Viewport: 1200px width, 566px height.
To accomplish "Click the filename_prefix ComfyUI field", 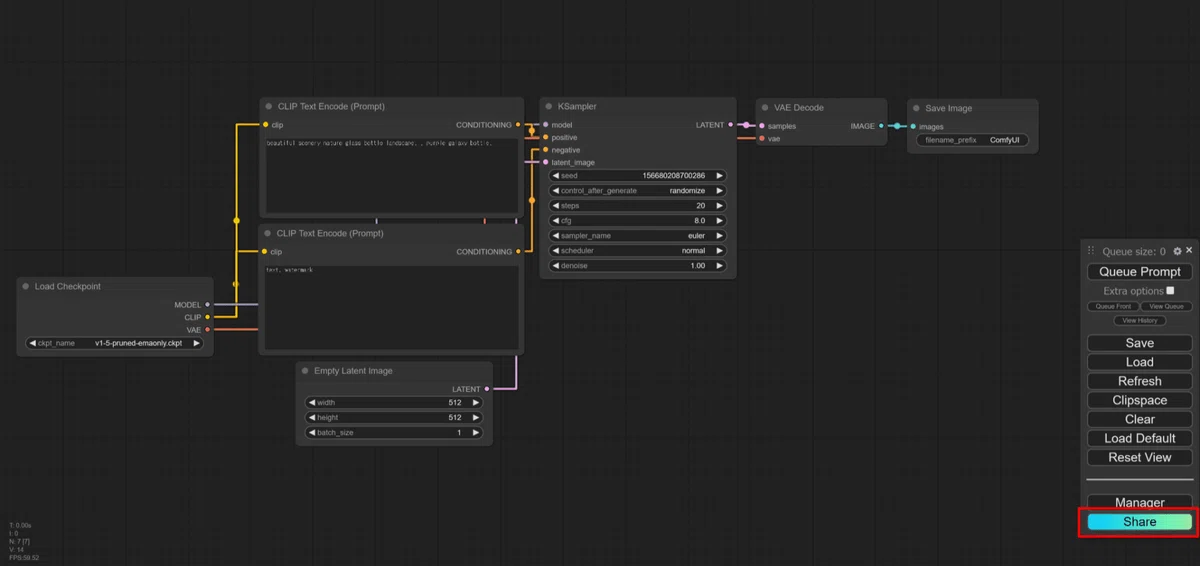I will (x=972, y=140).
